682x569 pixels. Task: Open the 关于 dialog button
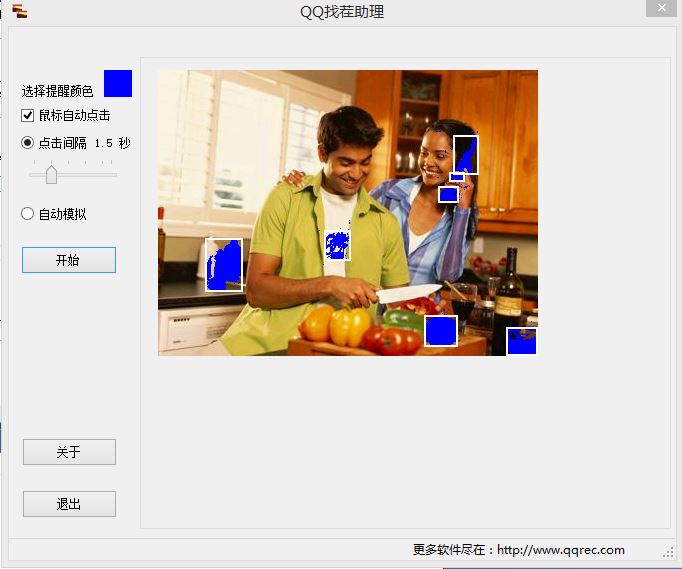69,452
